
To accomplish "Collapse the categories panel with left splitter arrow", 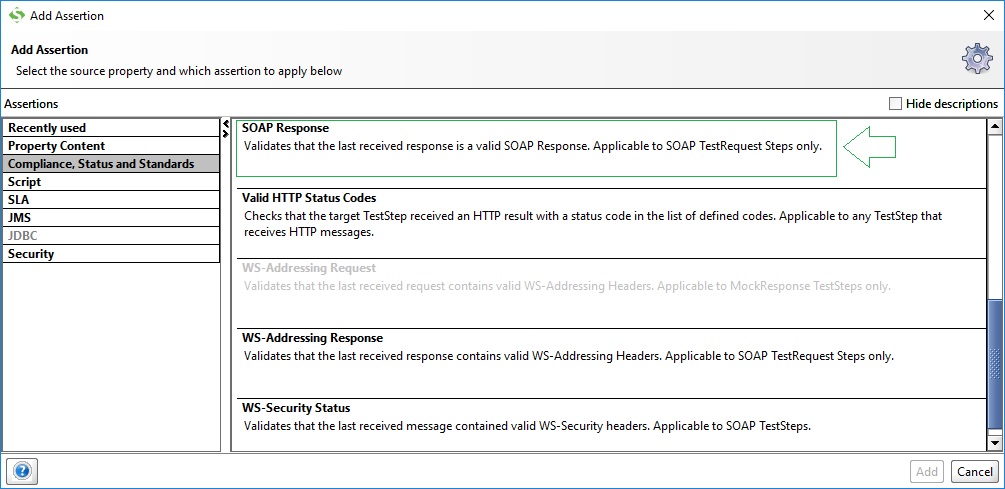I will (225, 124).
